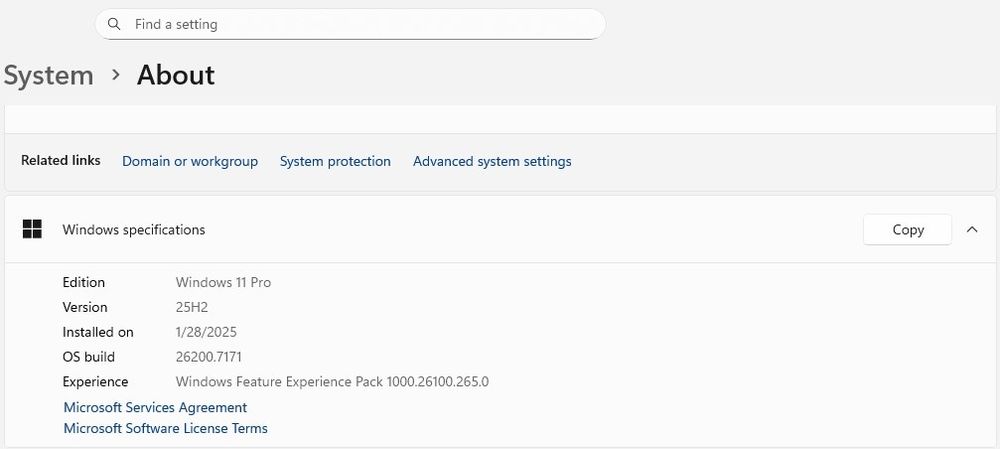Click the Windows 11 Pro edition value

[x=223, y=282]
